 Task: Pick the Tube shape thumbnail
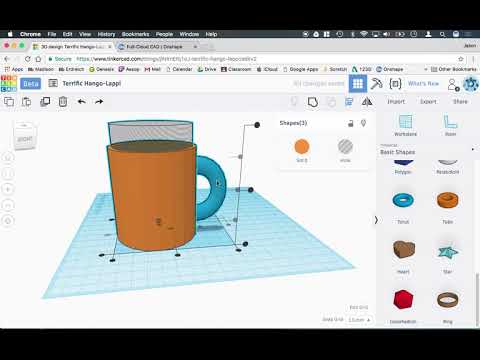pyautogui.click(x=448, y=200)
